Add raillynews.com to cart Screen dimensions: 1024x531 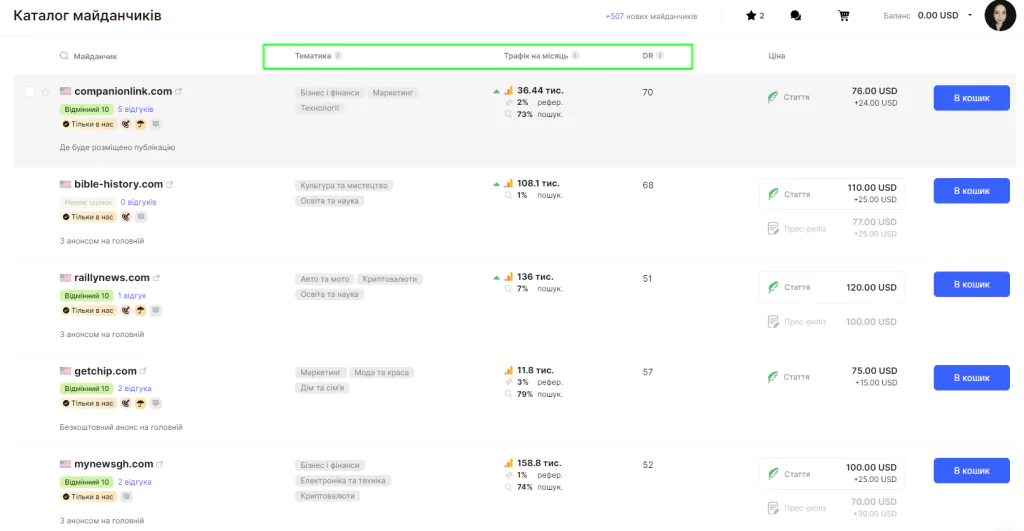[971, 284]
